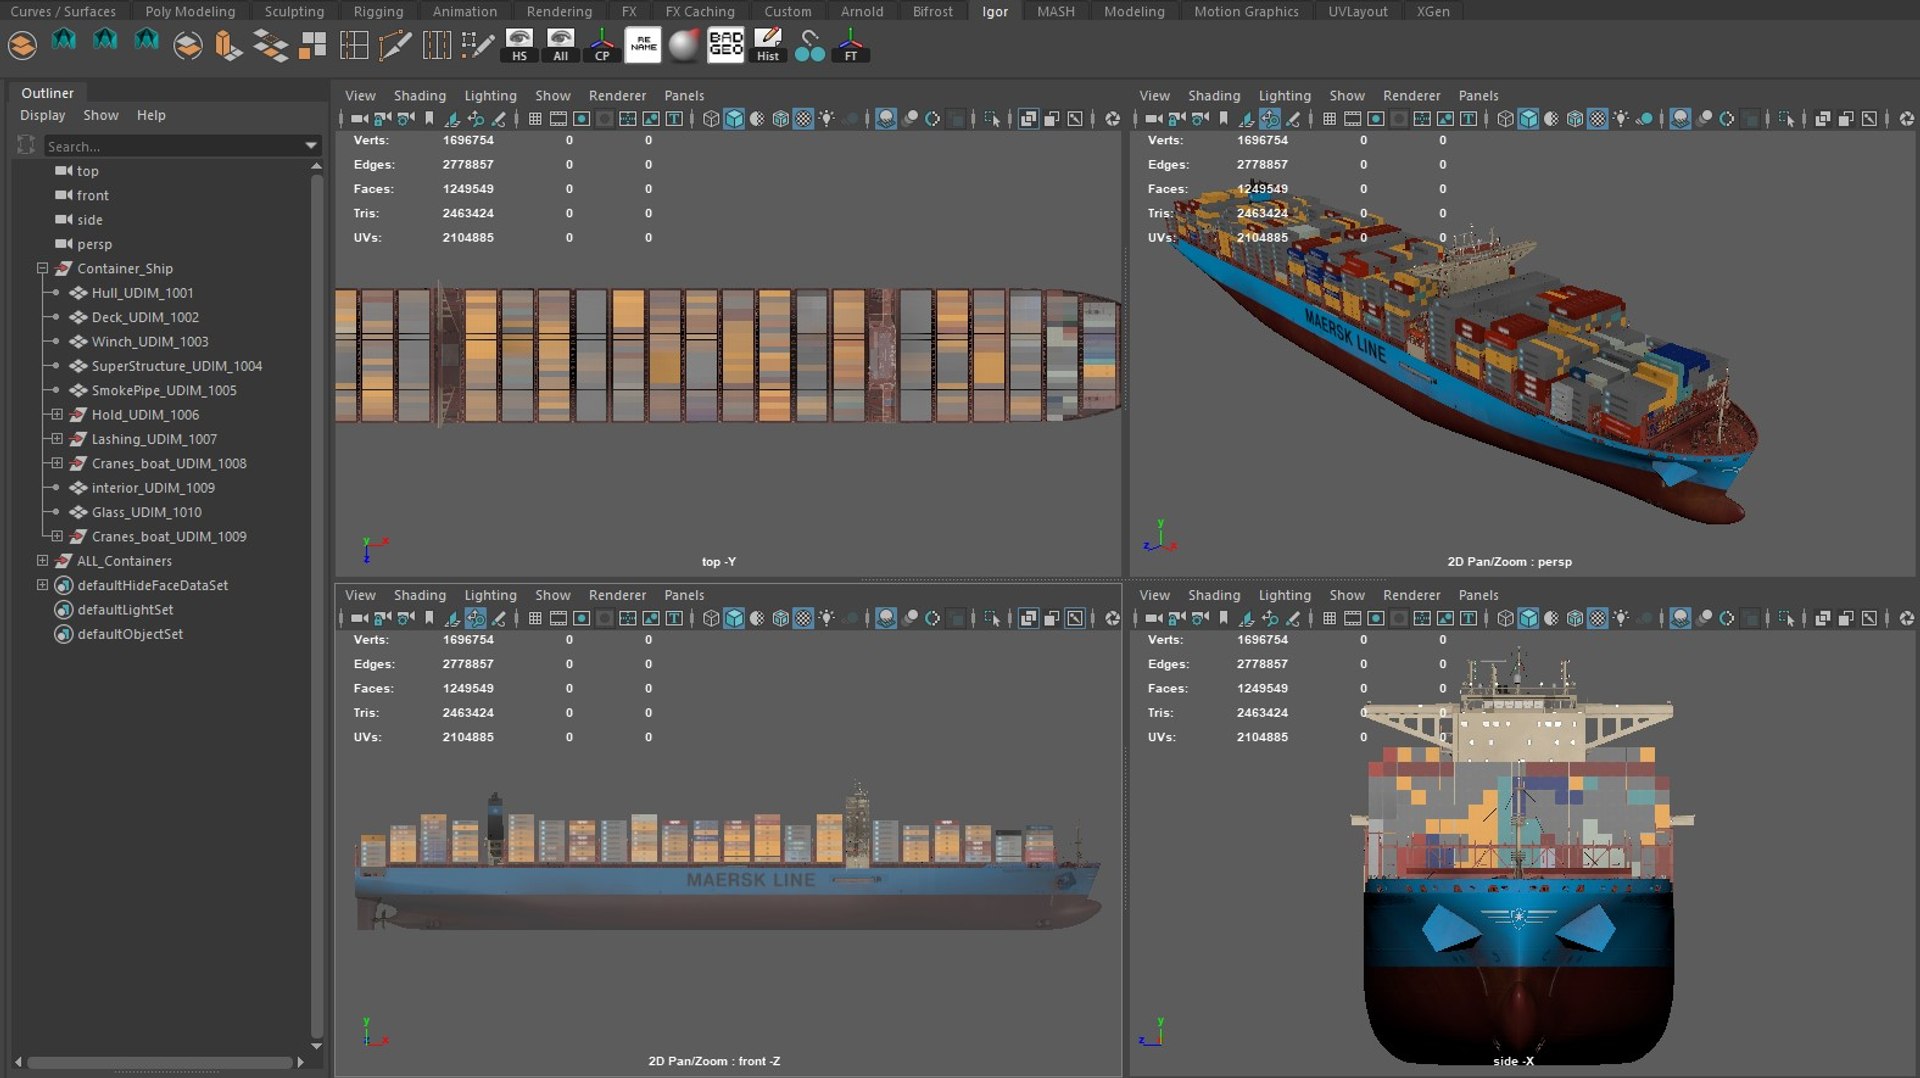
Task: Click the knife and dotted path shelf icon
Action: pyautogui.click(x=395, y=46)
